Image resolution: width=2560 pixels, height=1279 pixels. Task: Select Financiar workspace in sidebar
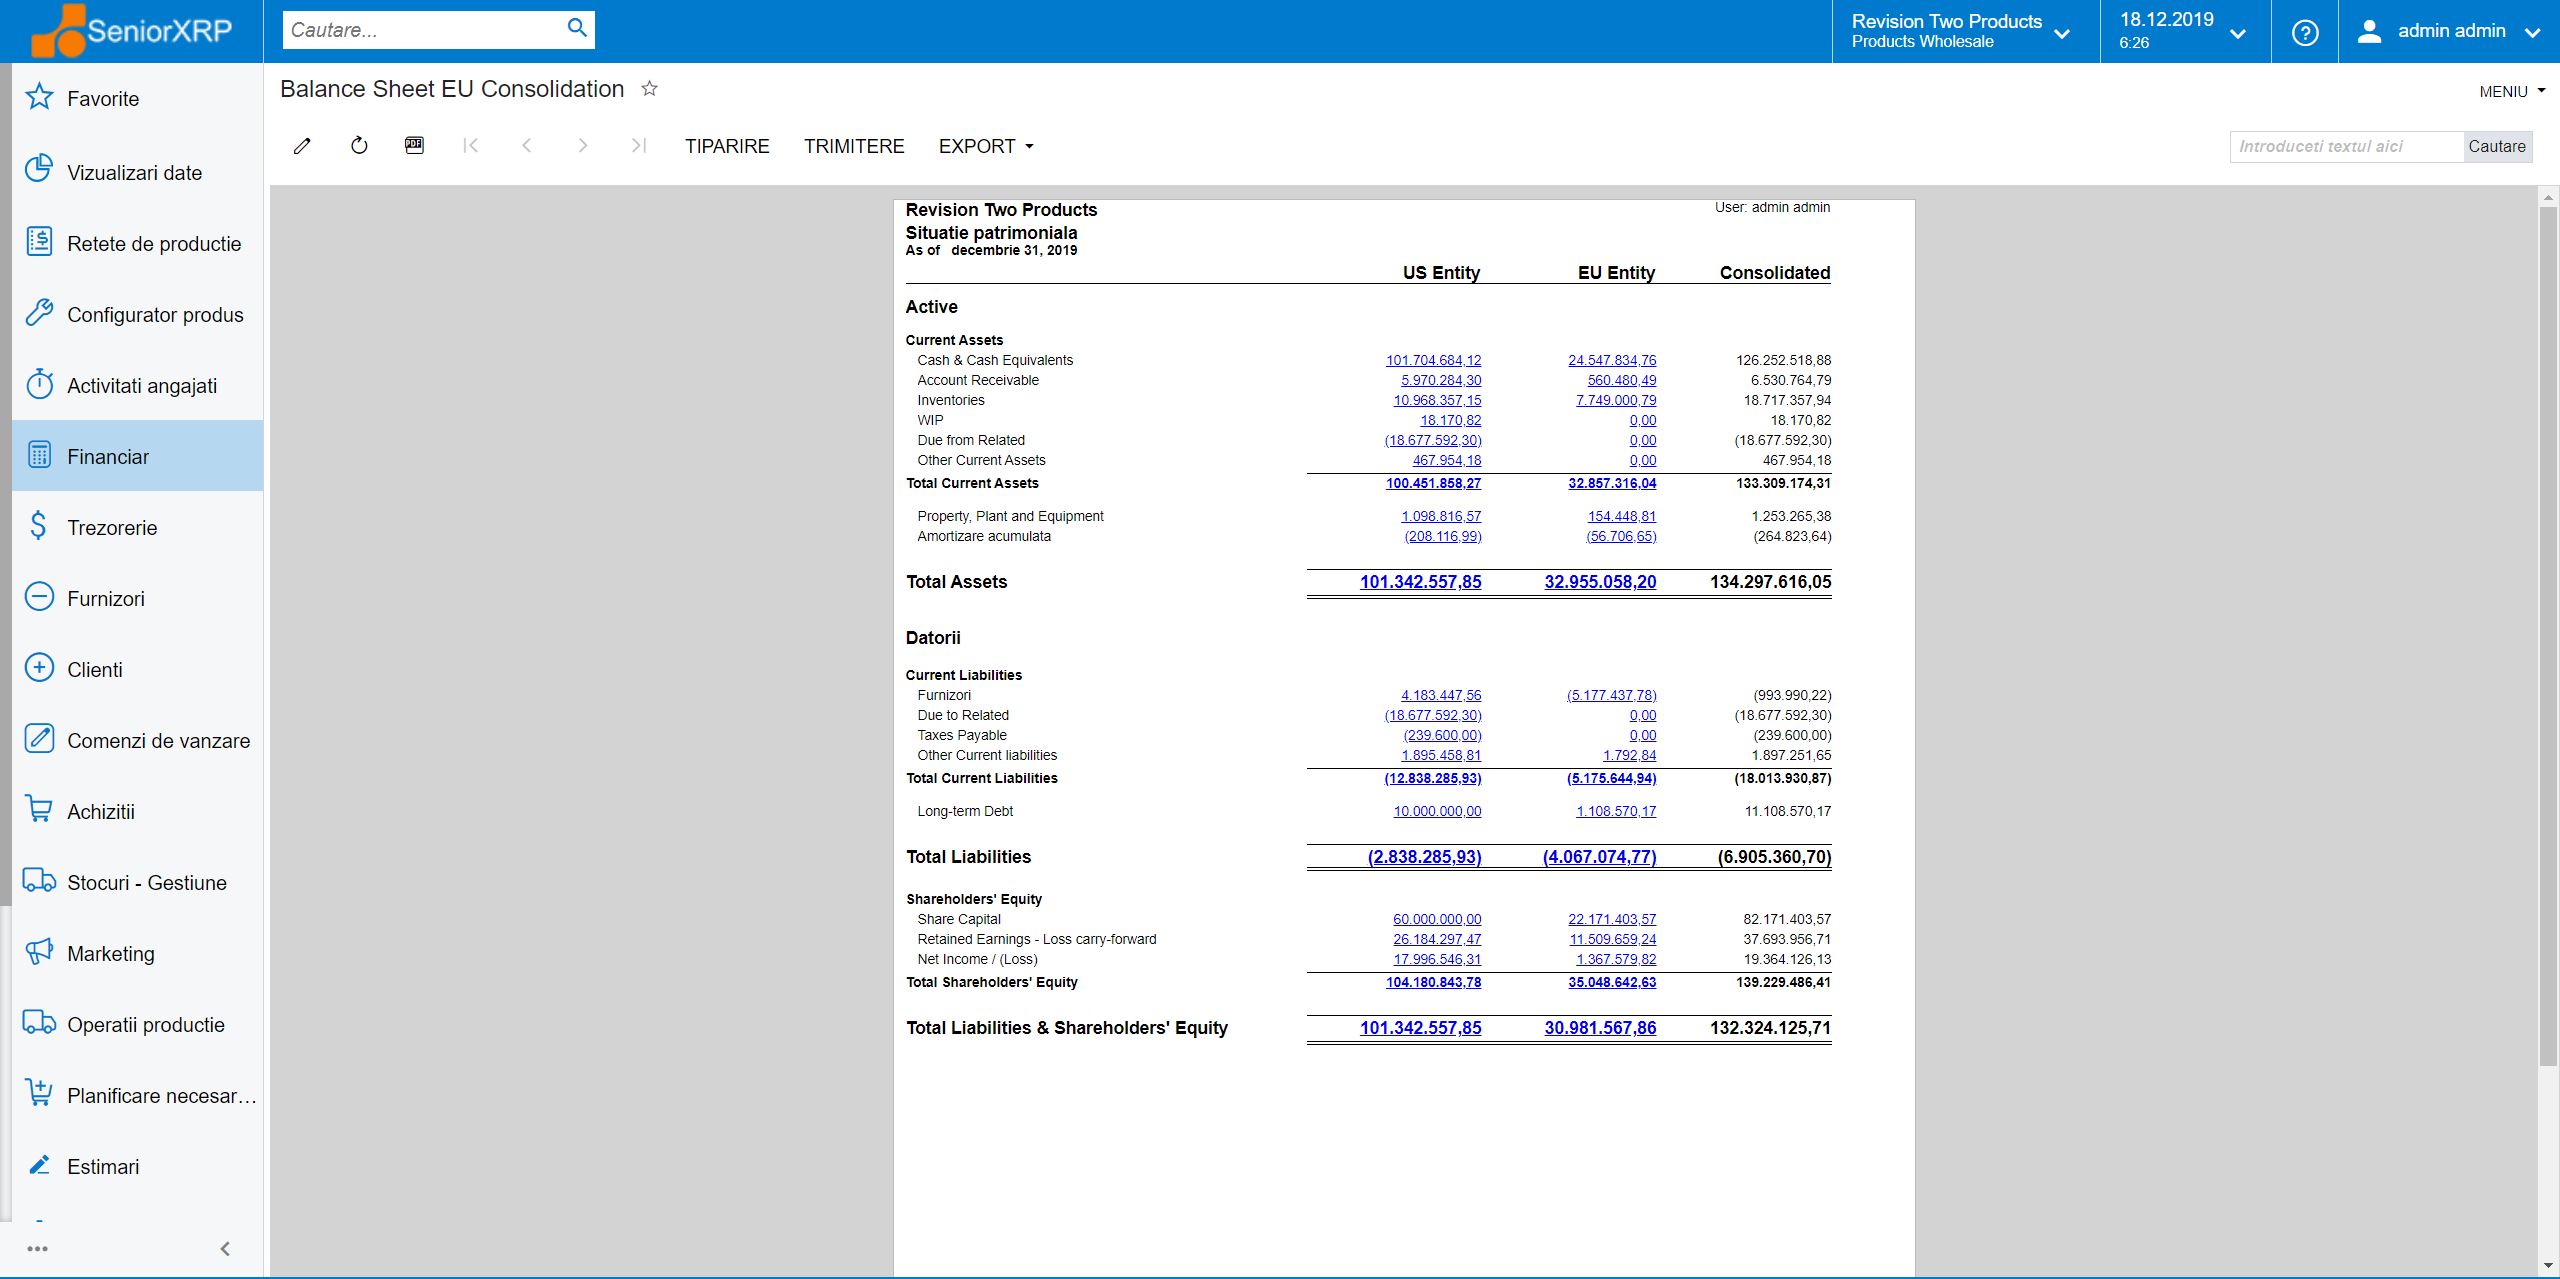[x=137, y=456]
